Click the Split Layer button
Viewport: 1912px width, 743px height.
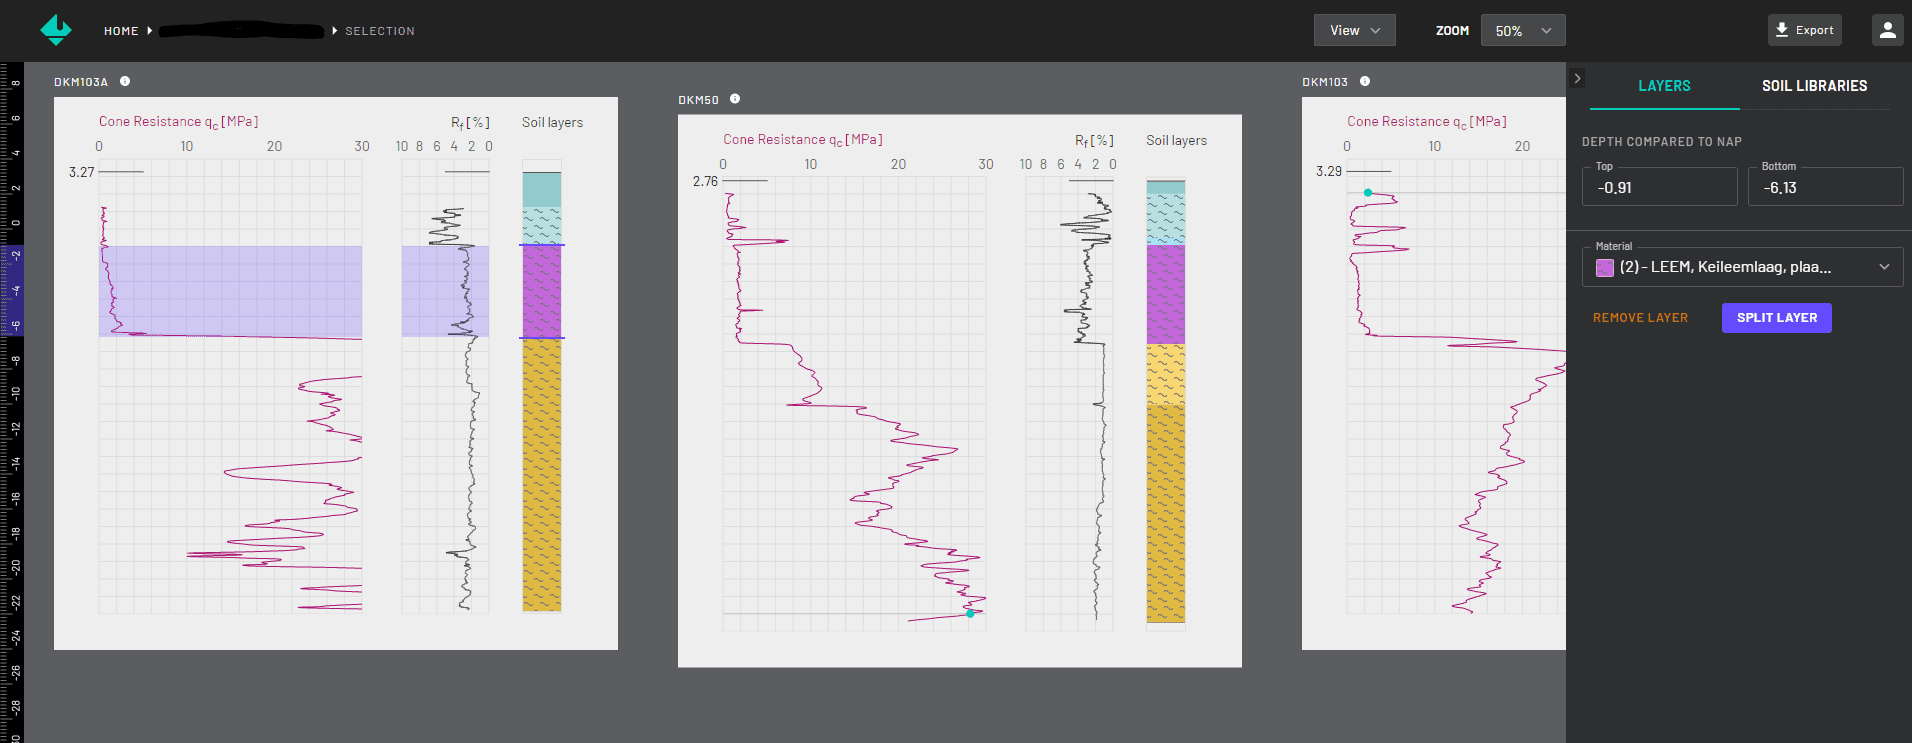[x=1776, y=318]
